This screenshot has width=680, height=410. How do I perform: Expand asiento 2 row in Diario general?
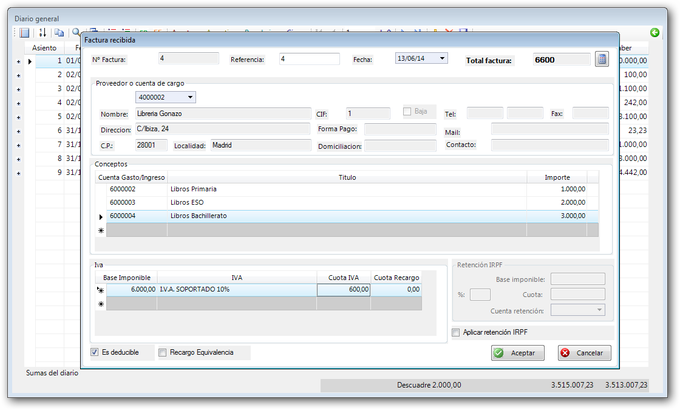tap(18, 75)
